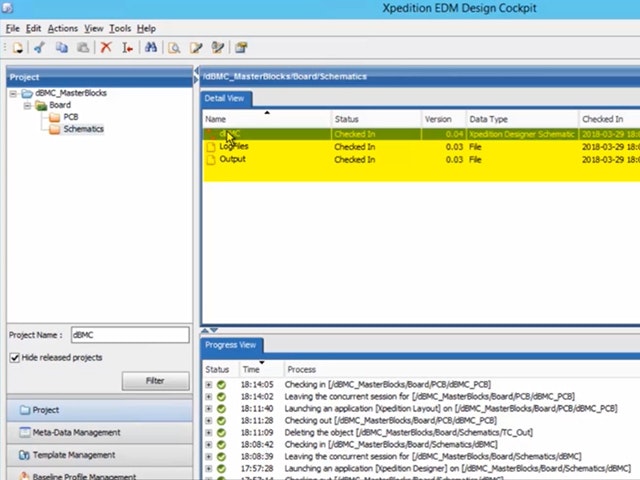
Task: Expand the 18:14:05 Checking in progress entry
Action: tap(209, 384)
